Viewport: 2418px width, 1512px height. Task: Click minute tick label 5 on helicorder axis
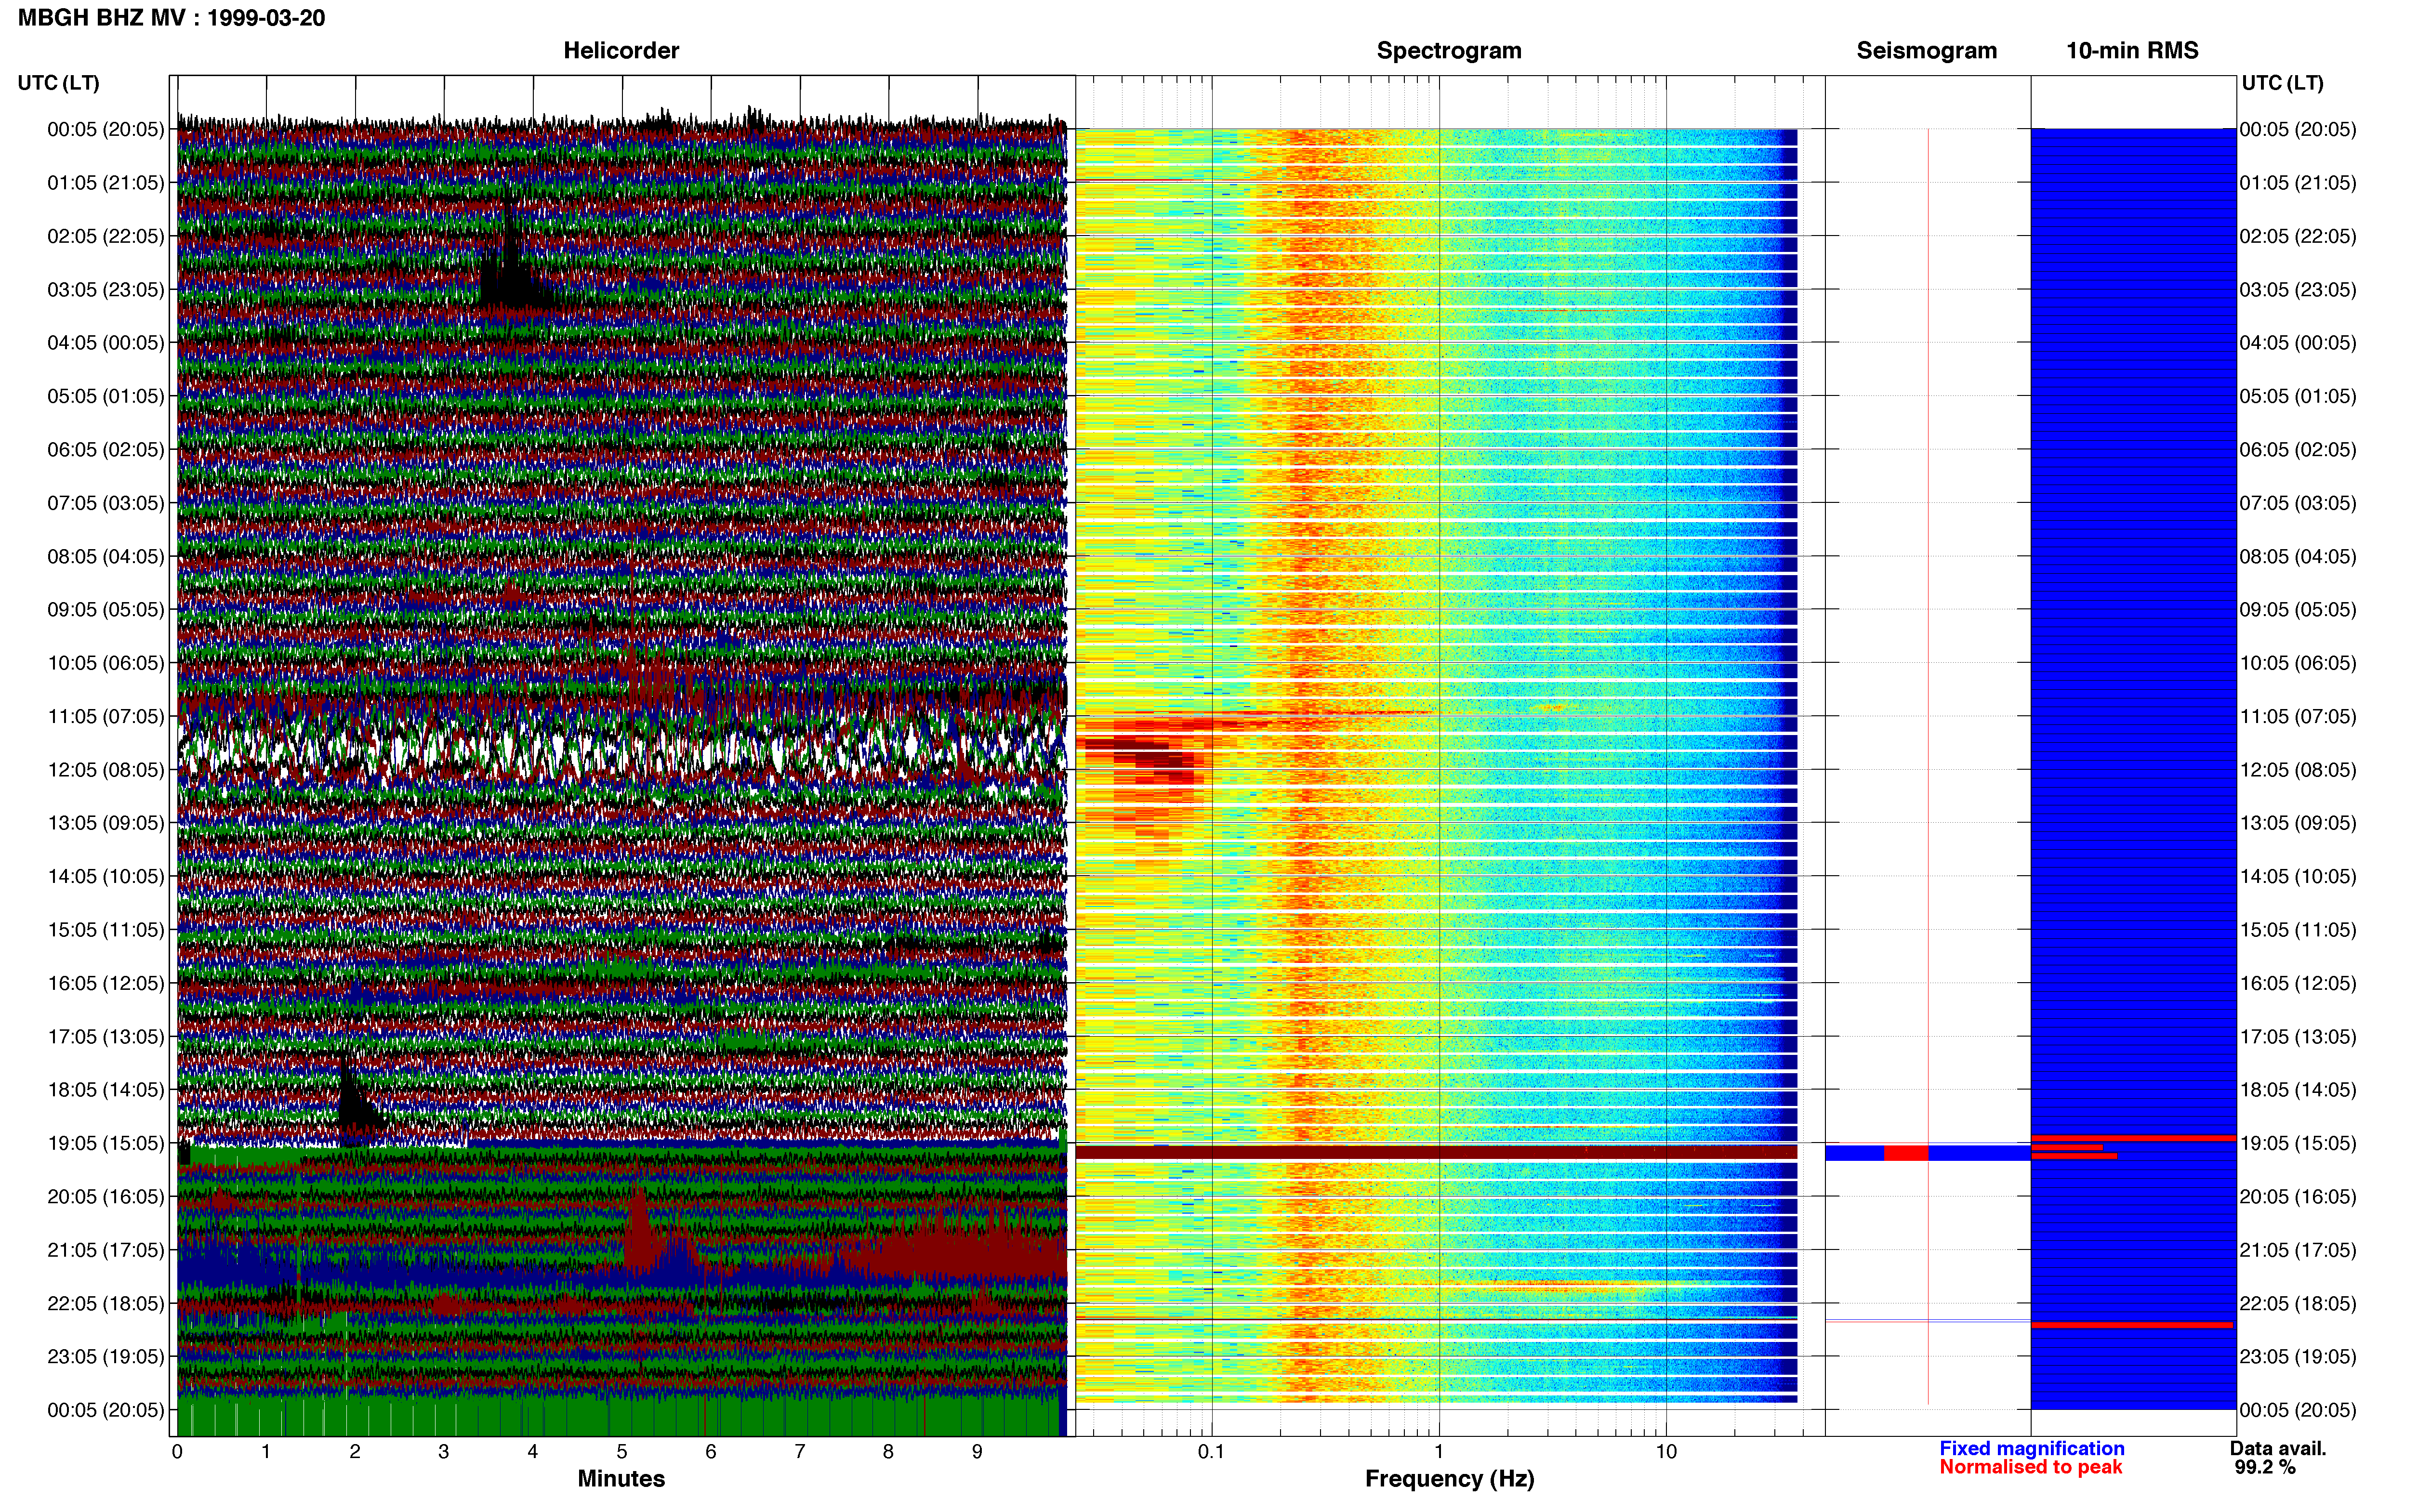[622, 1452]
